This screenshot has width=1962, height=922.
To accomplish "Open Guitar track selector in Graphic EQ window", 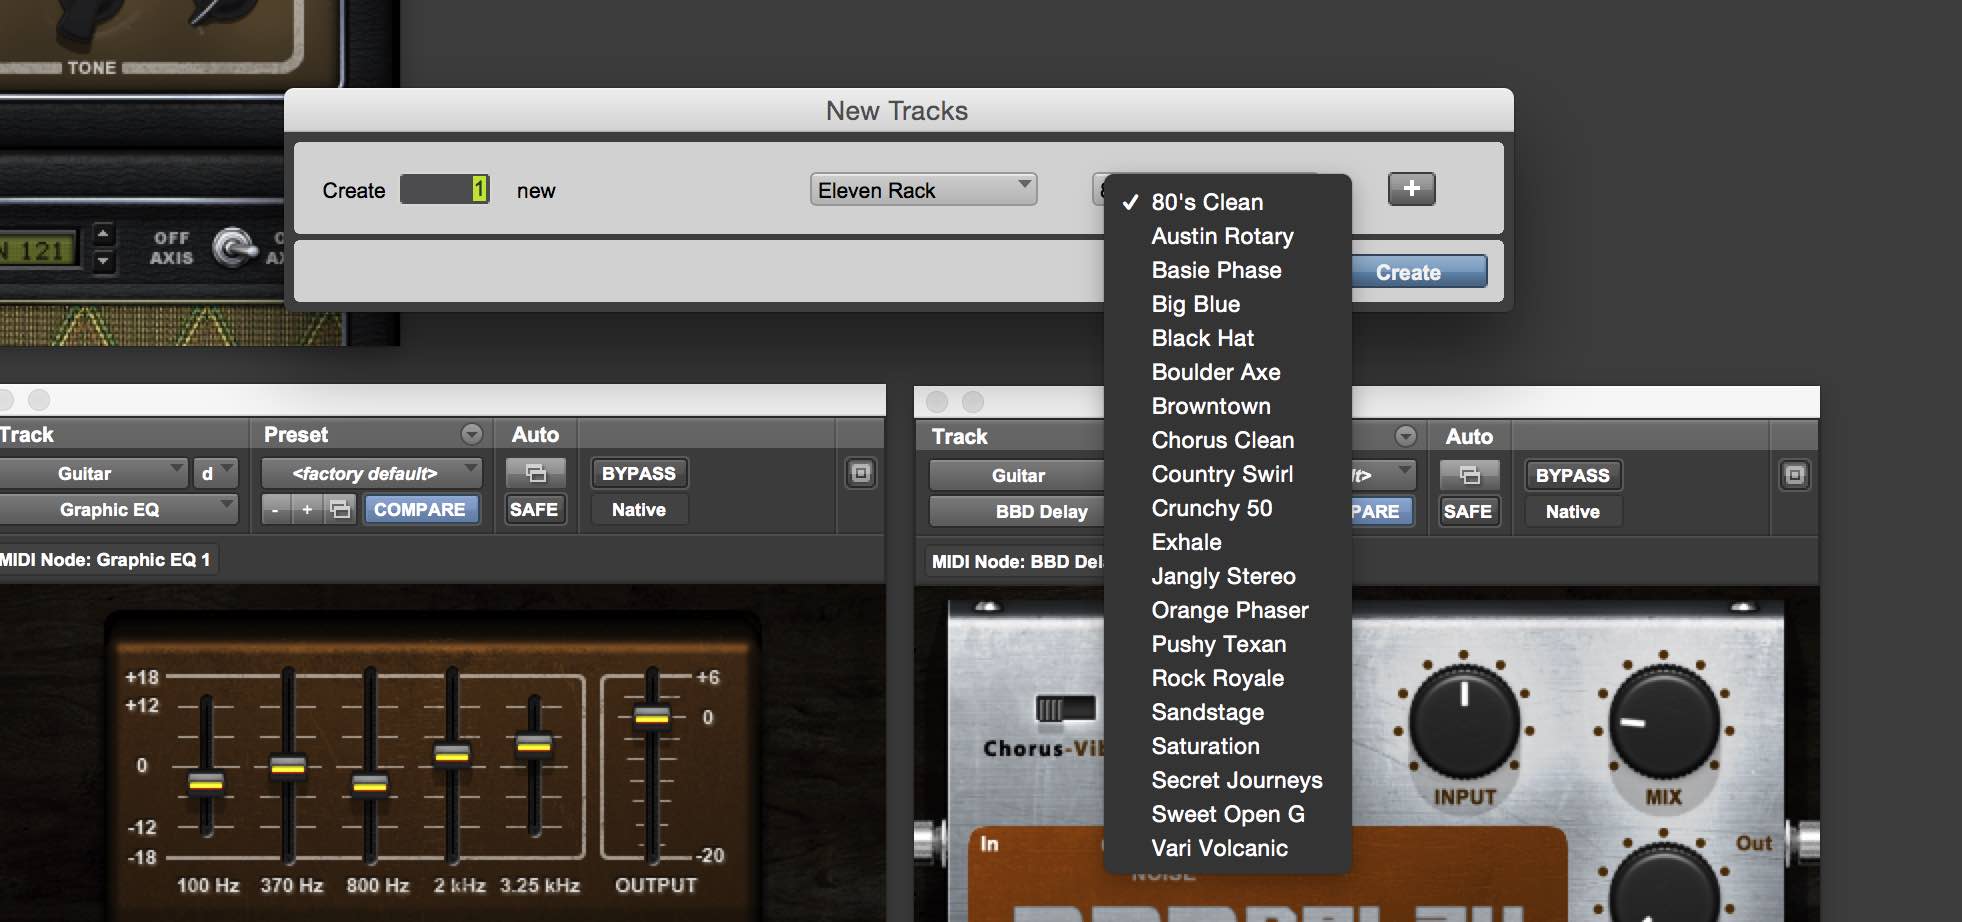I will click(x=92, y=473).
